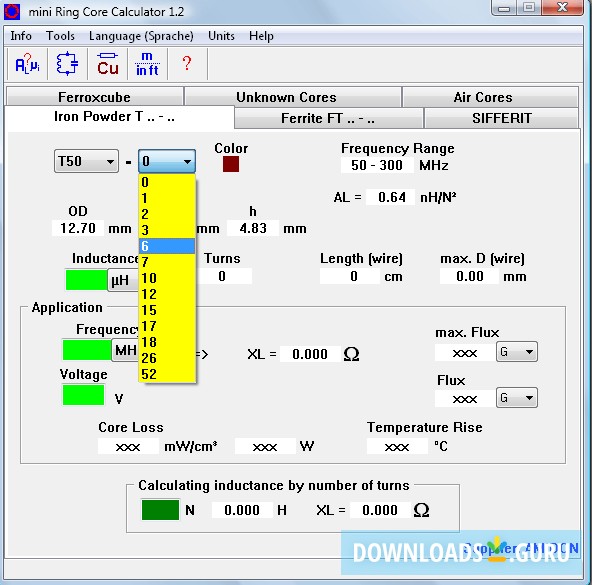Open the T50 core size dropdown

pos(86,161)
